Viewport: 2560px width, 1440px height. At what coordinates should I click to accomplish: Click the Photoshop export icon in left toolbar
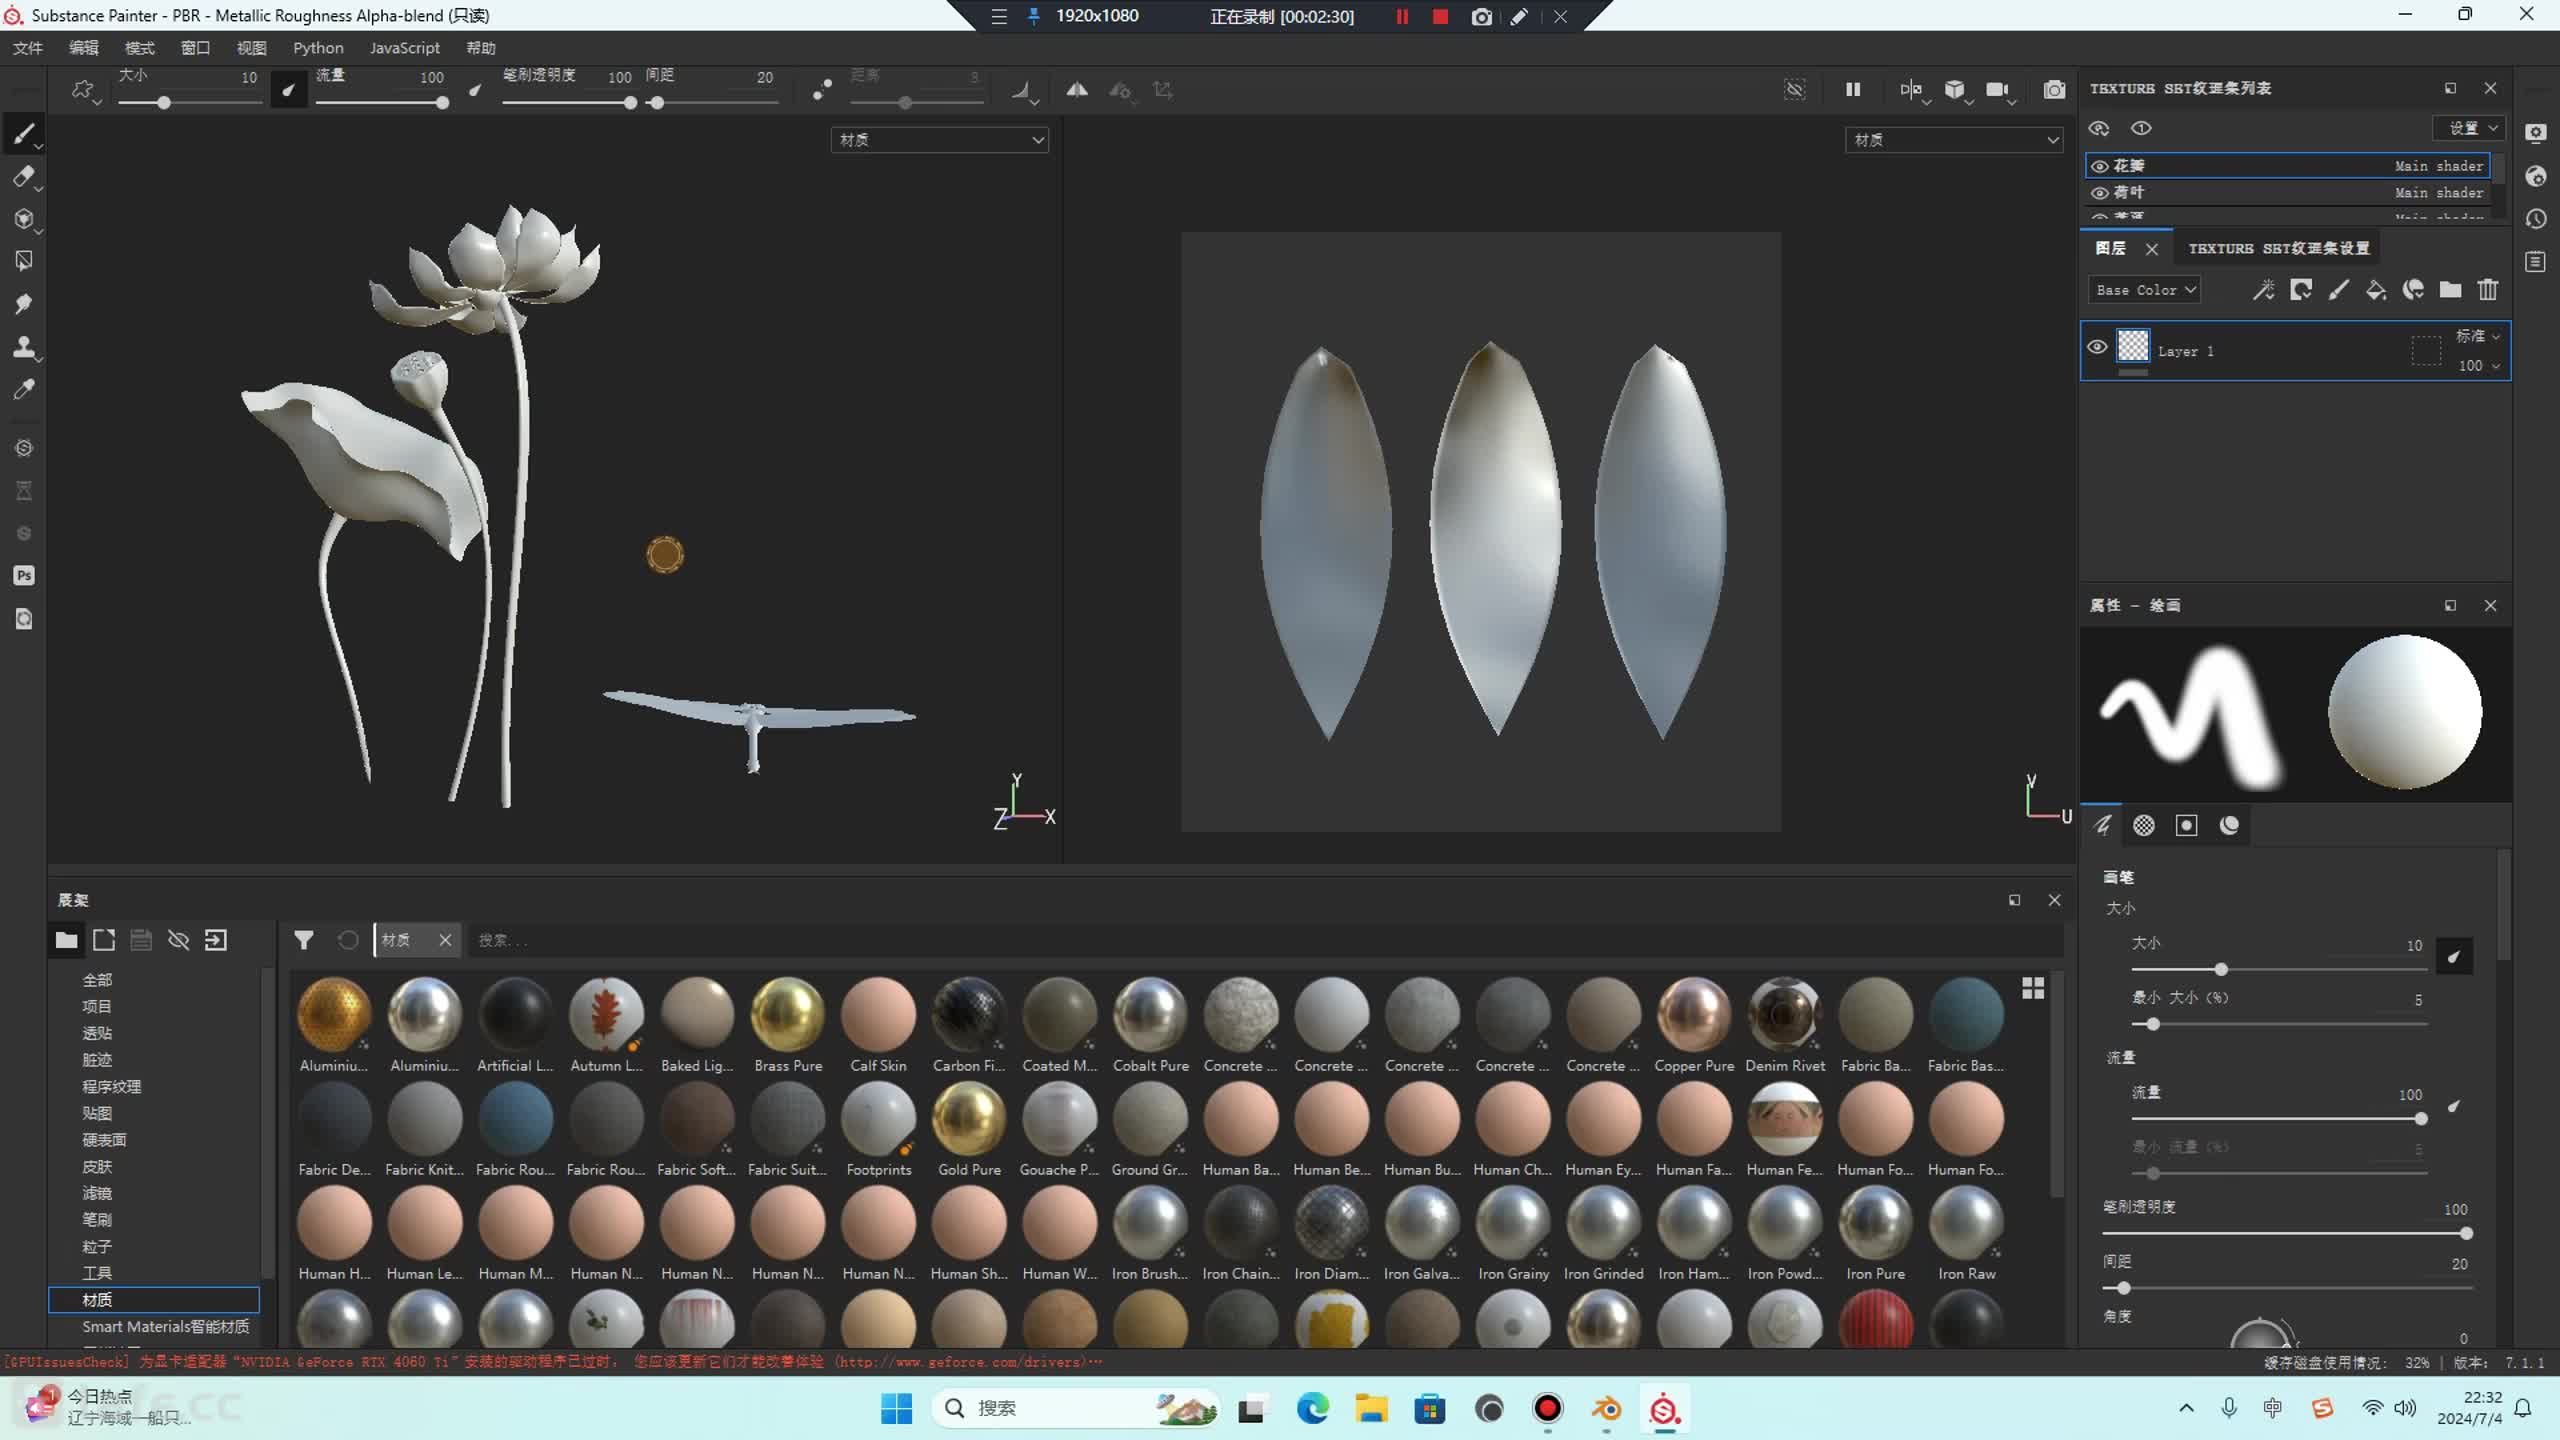tap(24, 575)
